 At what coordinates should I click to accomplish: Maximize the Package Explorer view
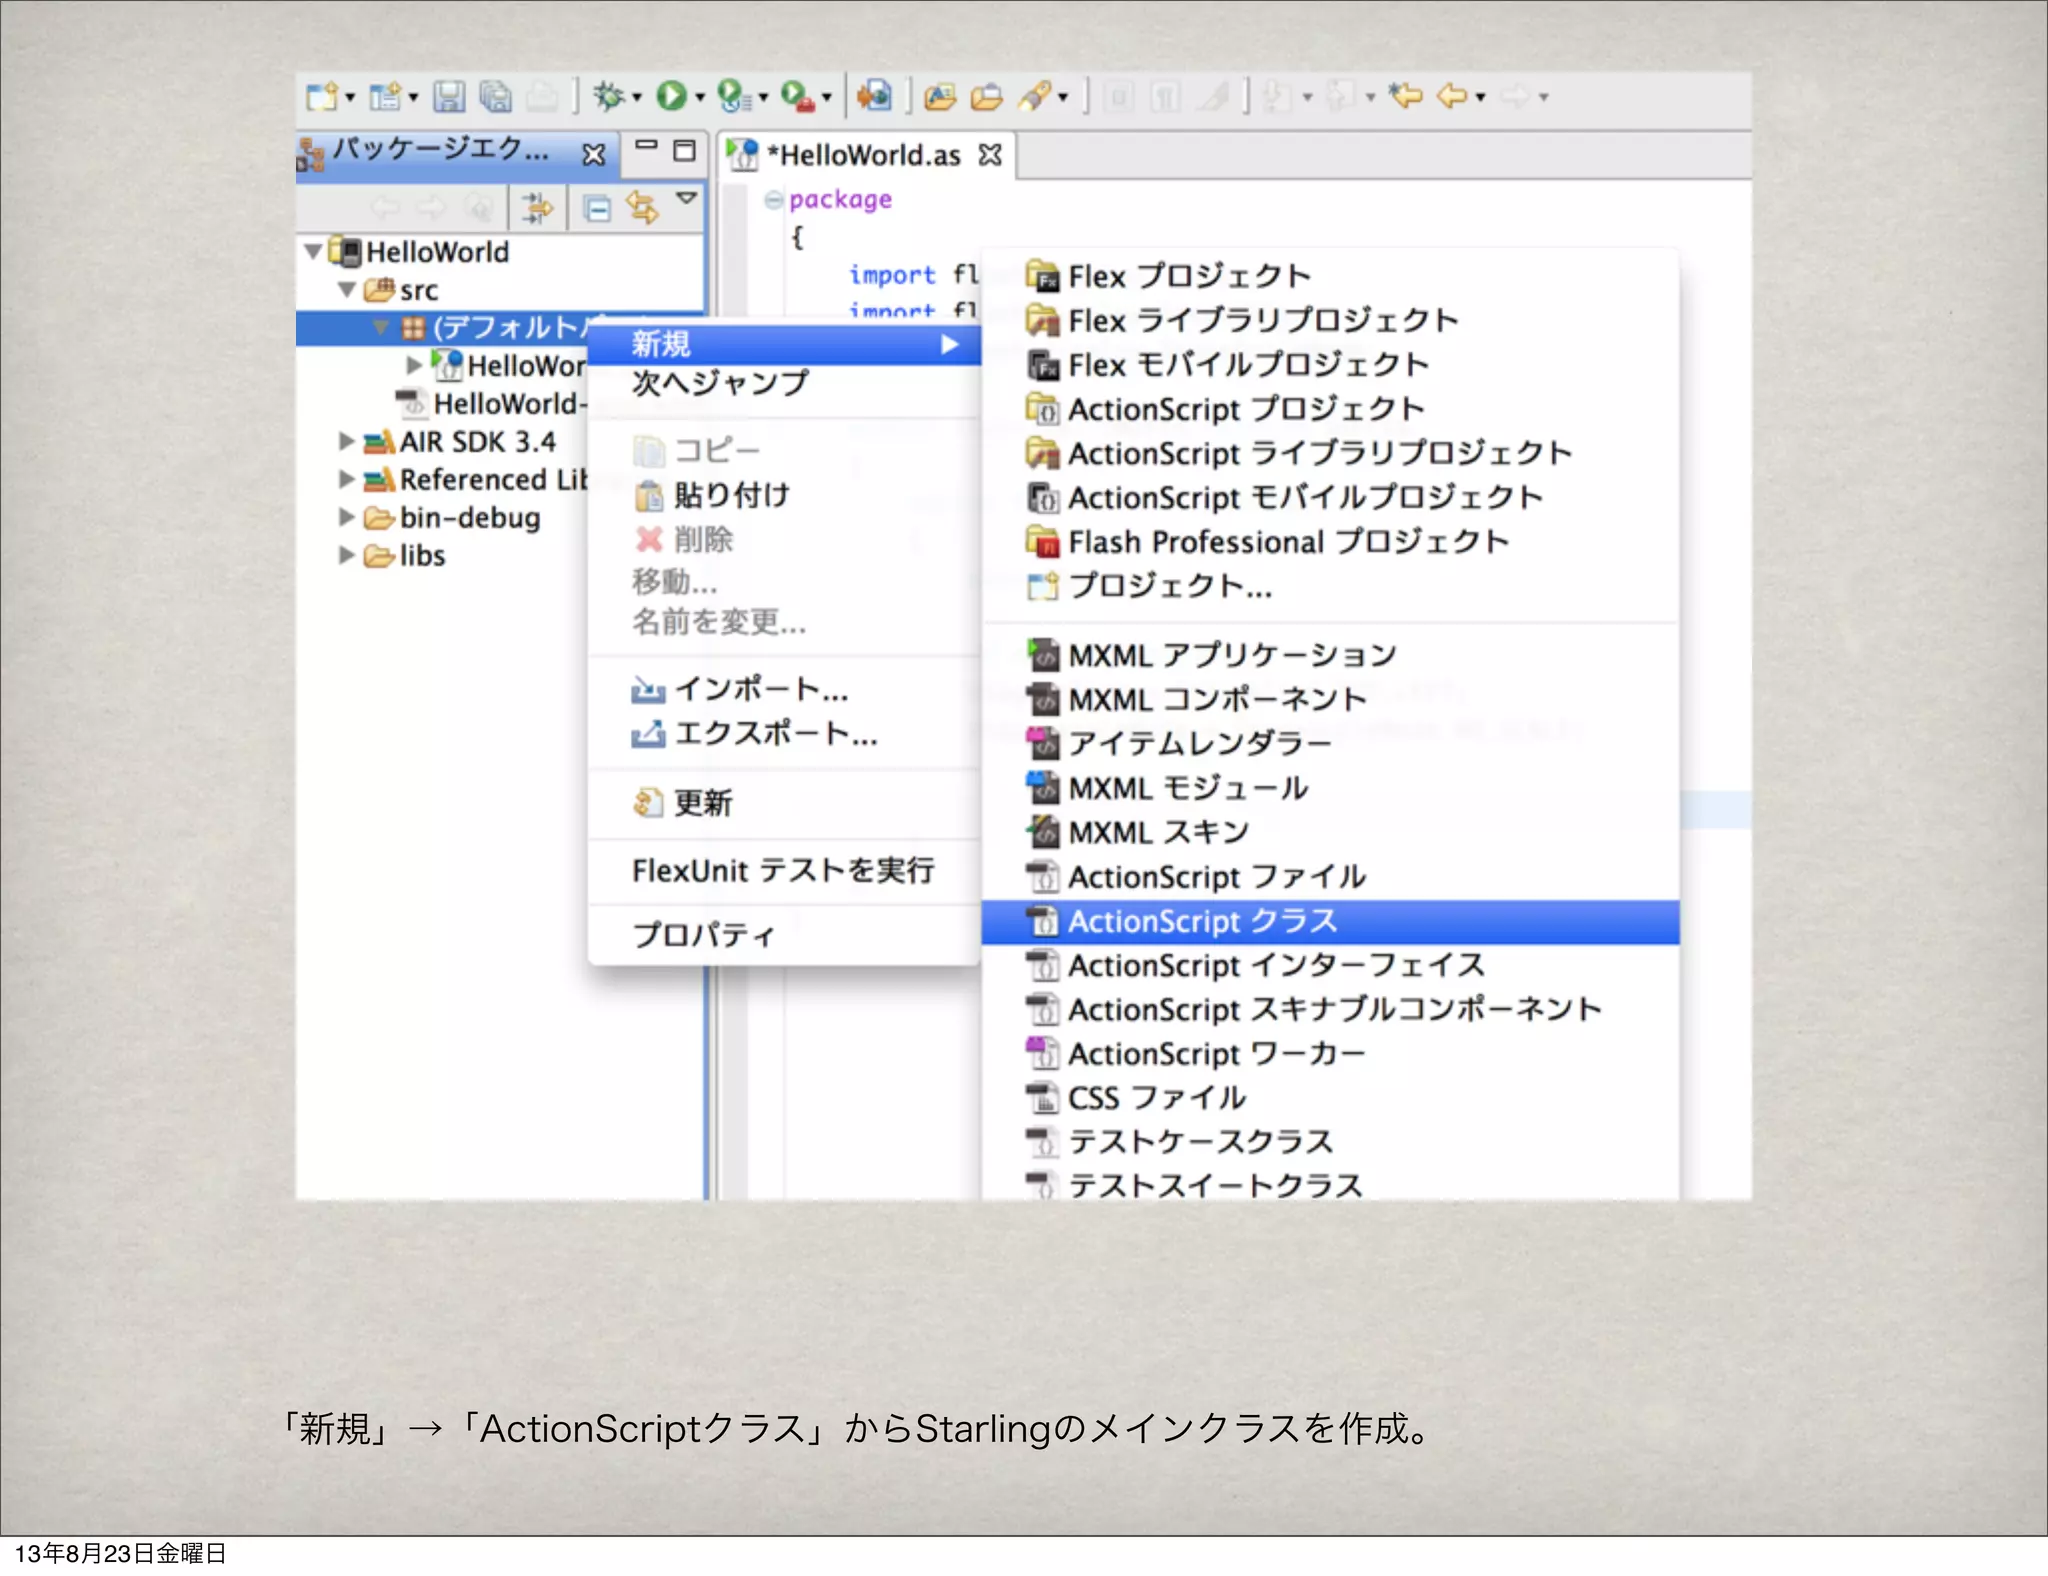pos(685,150)
